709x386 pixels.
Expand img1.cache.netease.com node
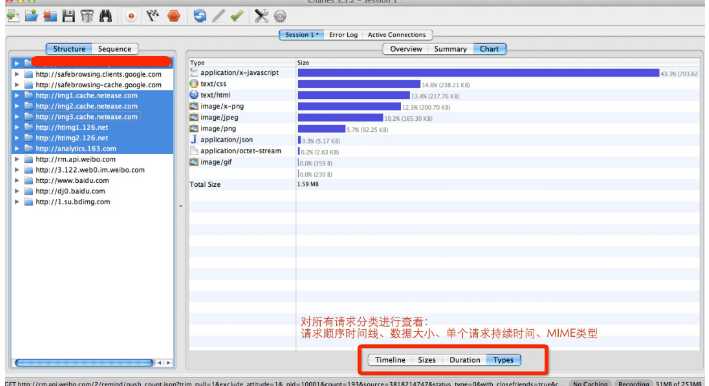[17, 95]
